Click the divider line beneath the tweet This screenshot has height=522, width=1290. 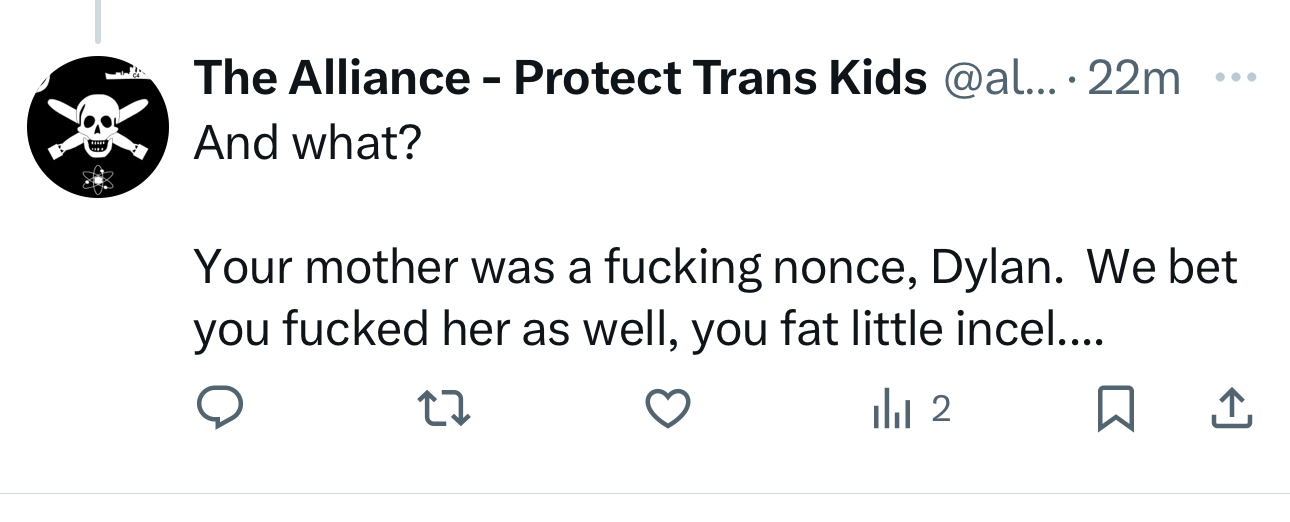tap(645, 493)
